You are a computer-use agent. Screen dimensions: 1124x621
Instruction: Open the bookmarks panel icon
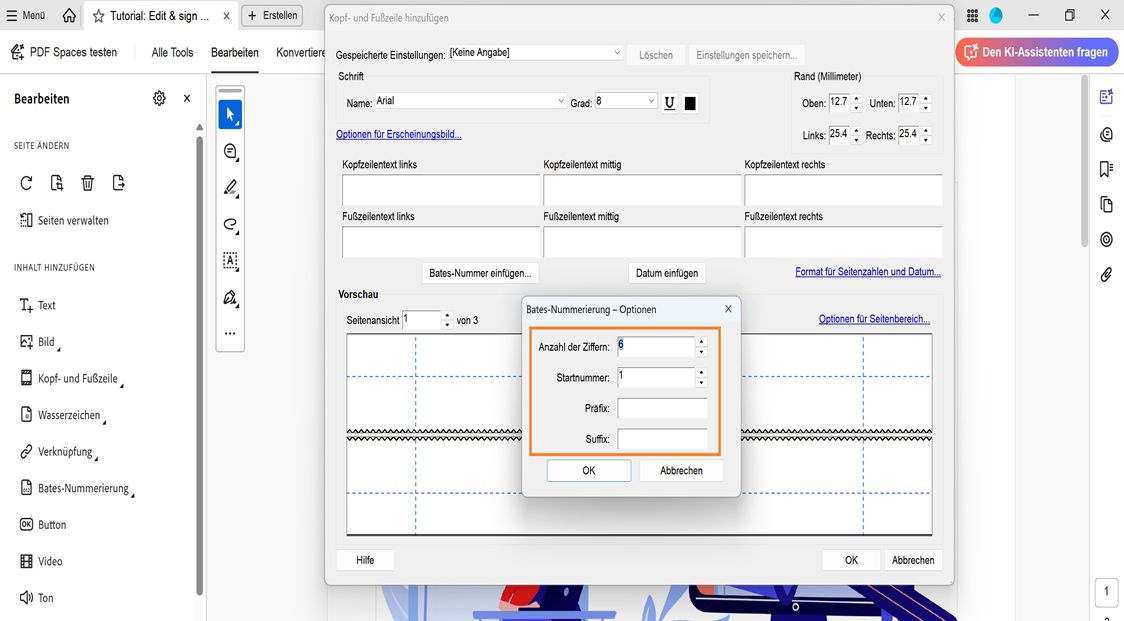(x=1106, y=169)
